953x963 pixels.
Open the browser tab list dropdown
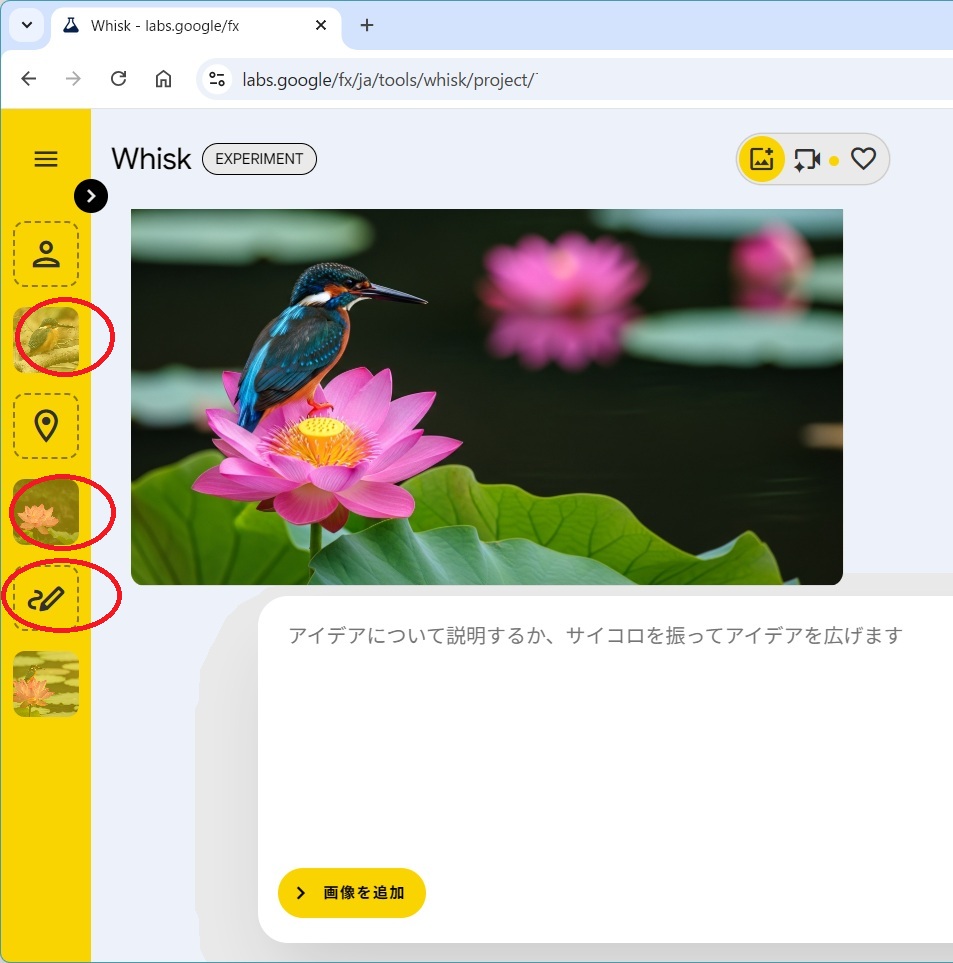(25, 25)
